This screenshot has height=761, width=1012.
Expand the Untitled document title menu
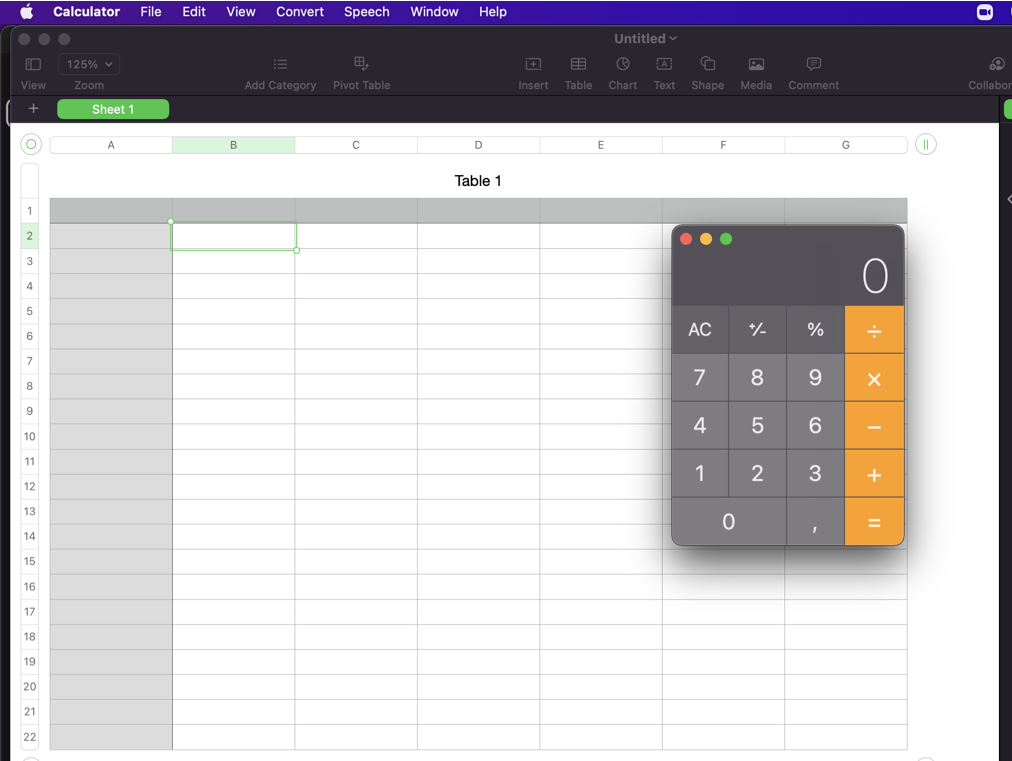[x=645, y=38]
